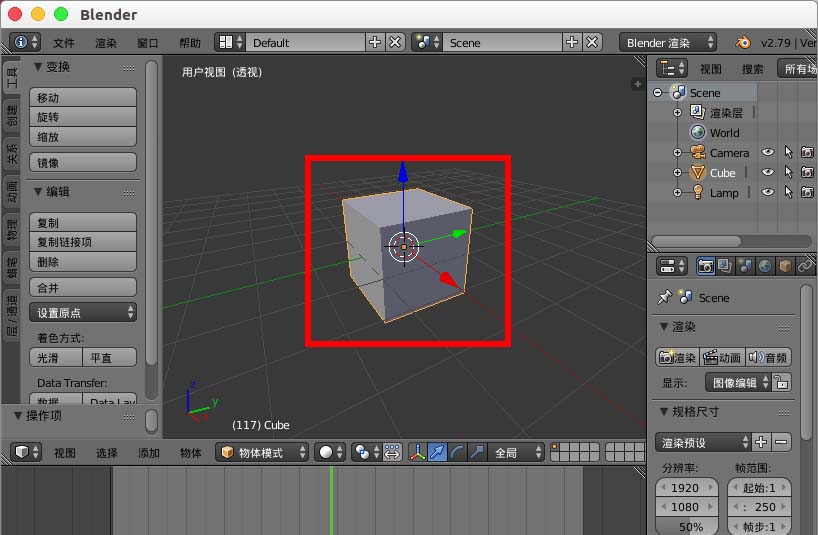Toggle Camera renderability camera icon
This screenshot has height=535, width=818.
click(x=808, y=152)
